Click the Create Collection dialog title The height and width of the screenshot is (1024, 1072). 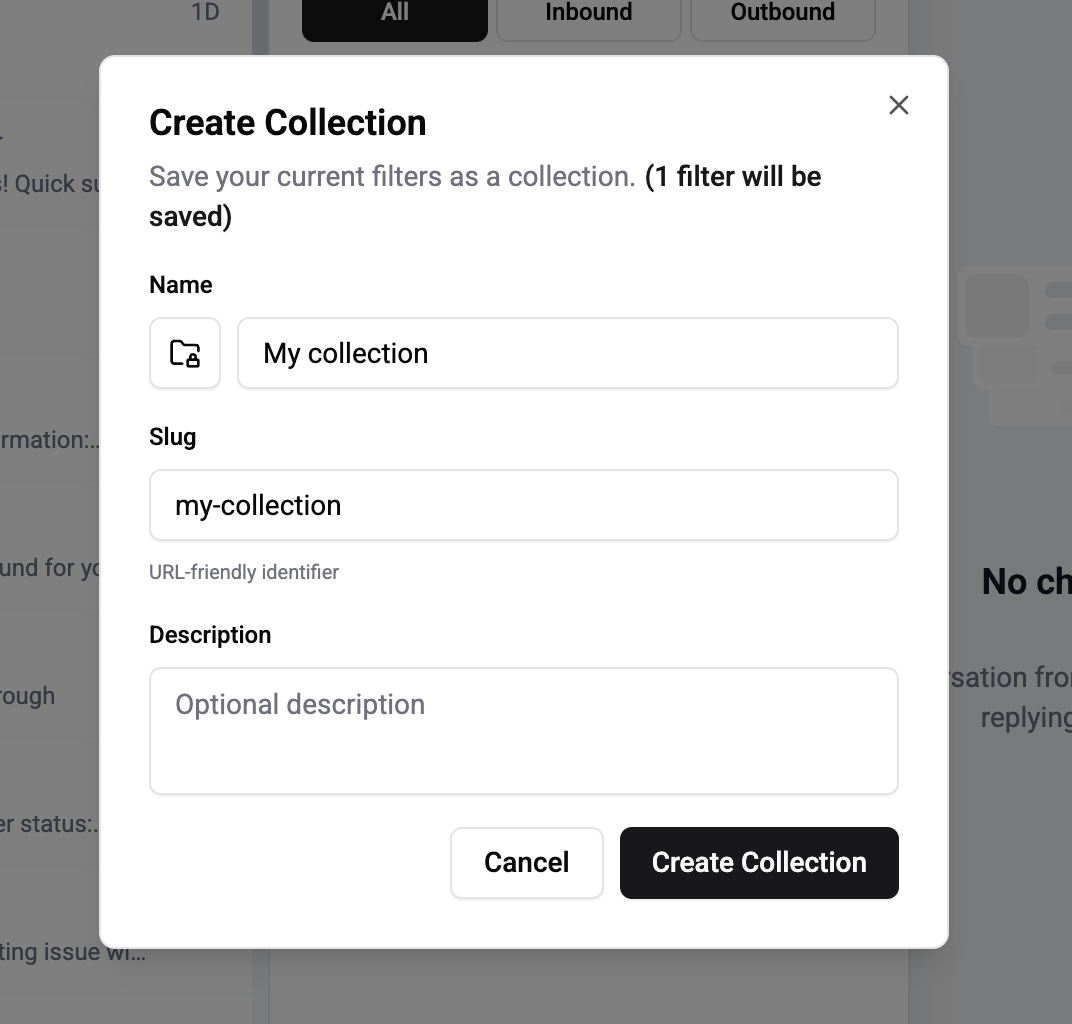pyautogui.click(x=287, y=122)
